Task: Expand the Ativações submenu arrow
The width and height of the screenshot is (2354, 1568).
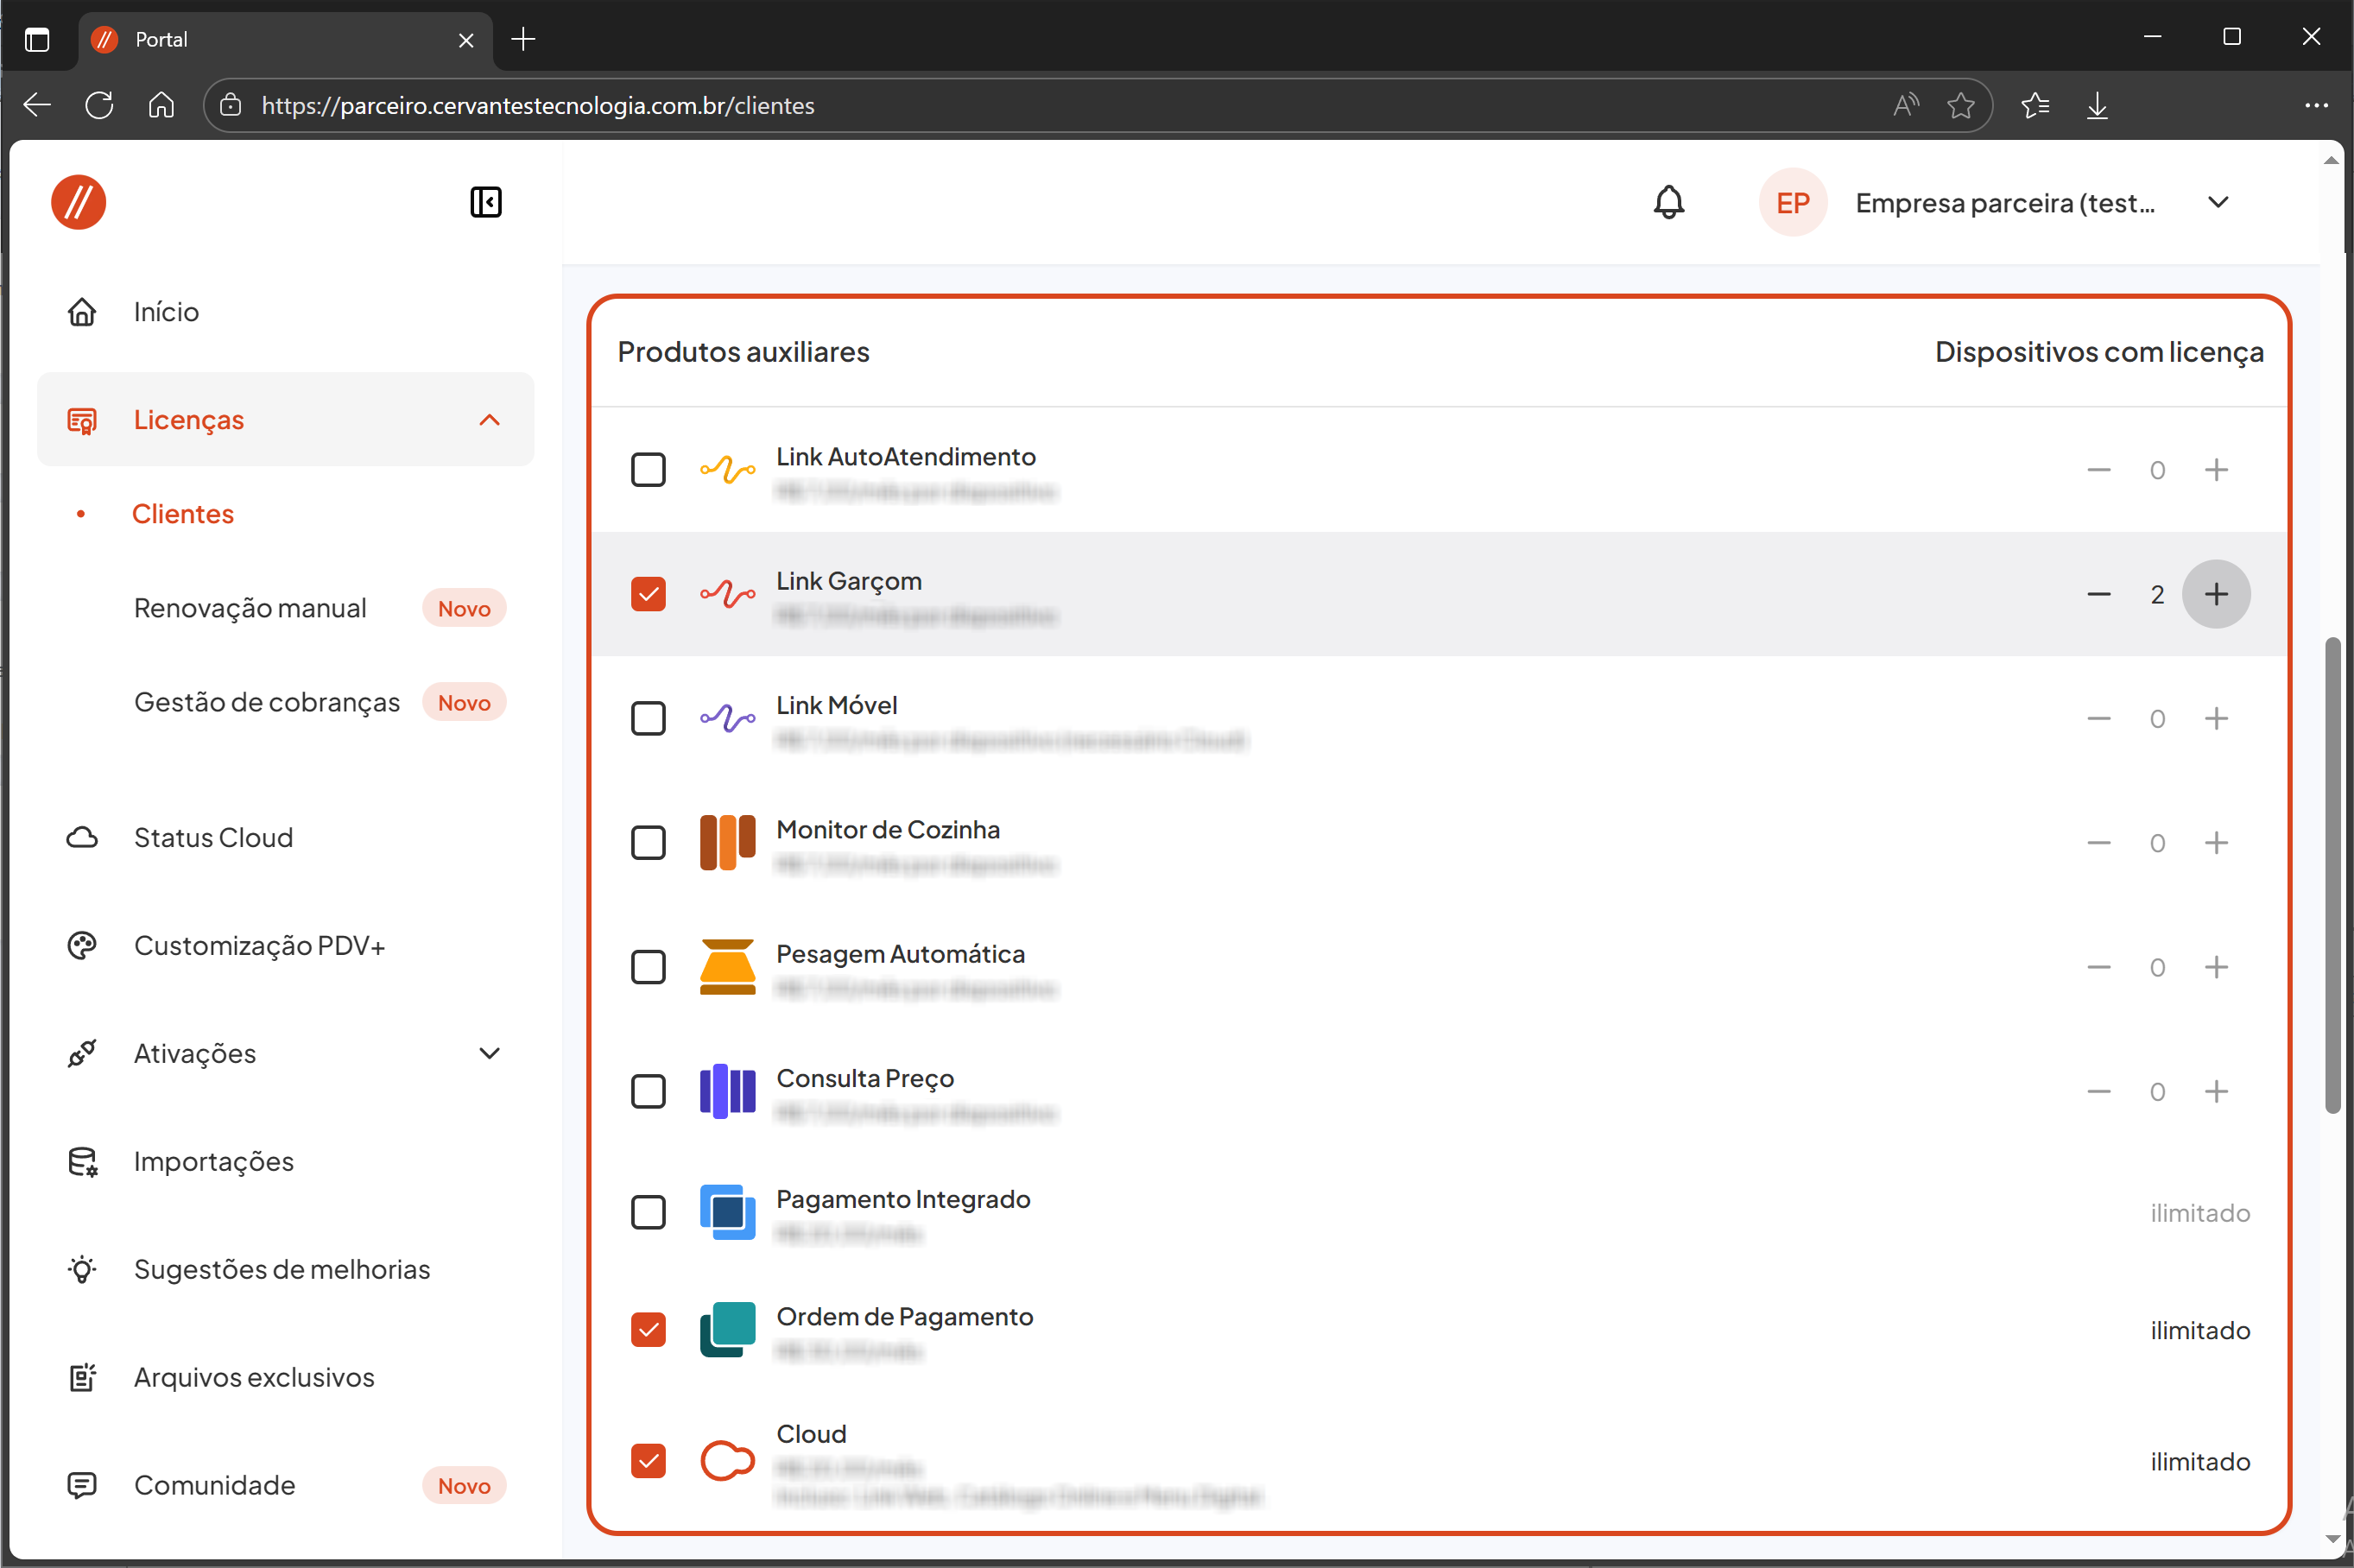Action: click(489, 1054)
